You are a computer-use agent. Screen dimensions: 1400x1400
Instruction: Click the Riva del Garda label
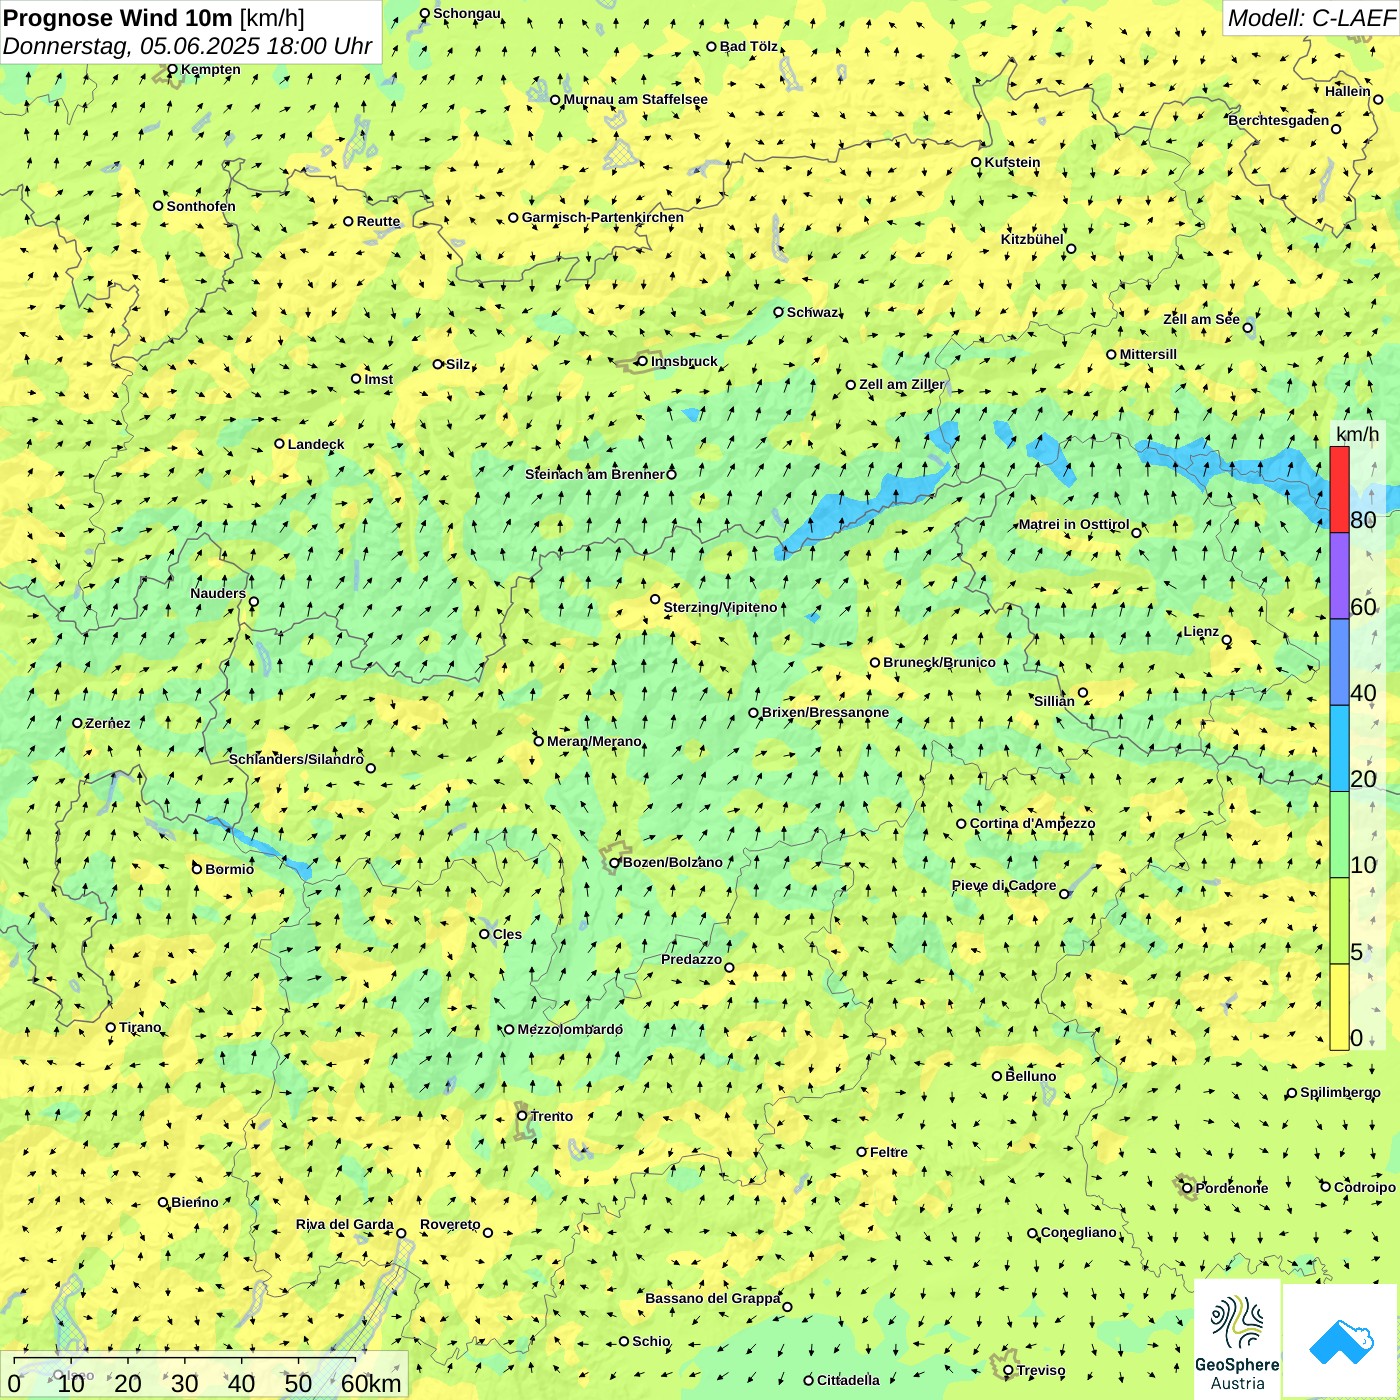click(x=345, y=1224)
